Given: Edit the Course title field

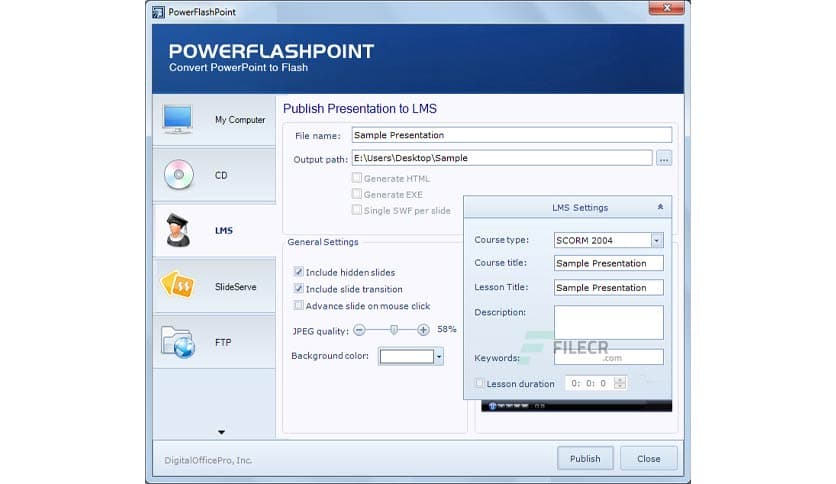Looking at the screenshot, I should (608, 263).
